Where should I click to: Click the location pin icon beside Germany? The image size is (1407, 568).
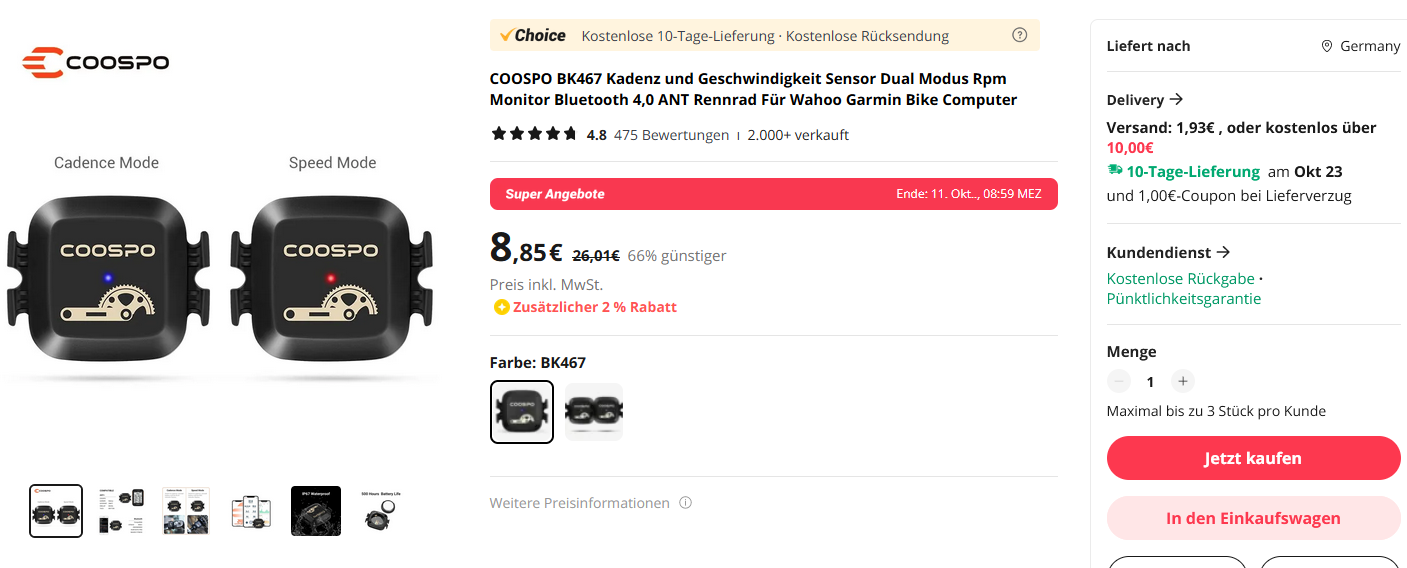click(1327, 46)
